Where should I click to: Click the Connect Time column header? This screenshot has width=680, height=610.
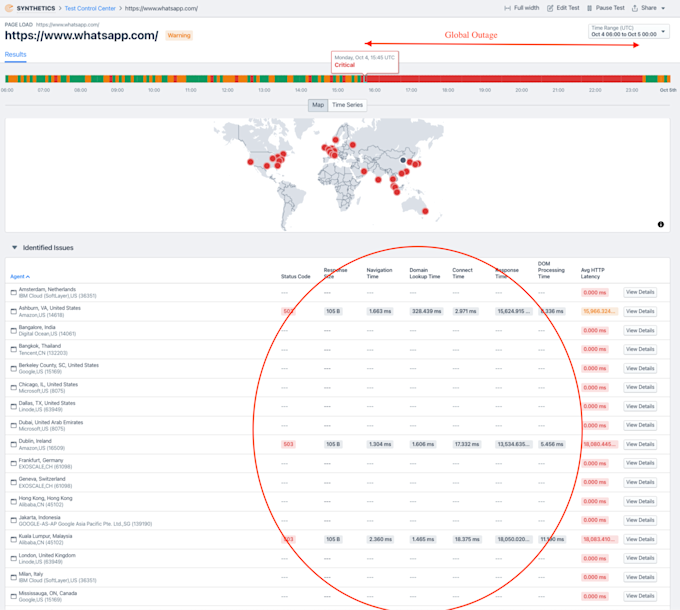point(462,273)
